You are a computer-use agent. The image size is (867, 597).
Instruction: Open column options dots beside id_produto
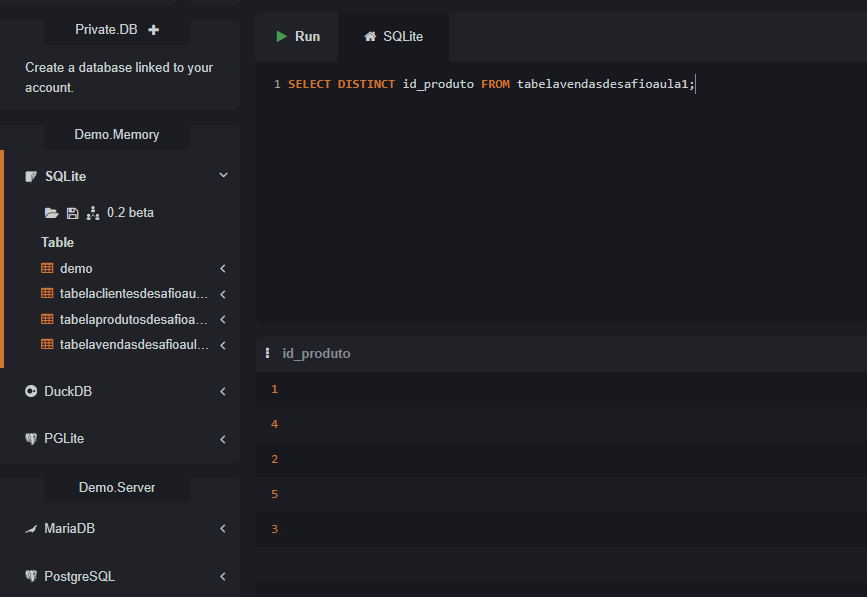(268, 353)
